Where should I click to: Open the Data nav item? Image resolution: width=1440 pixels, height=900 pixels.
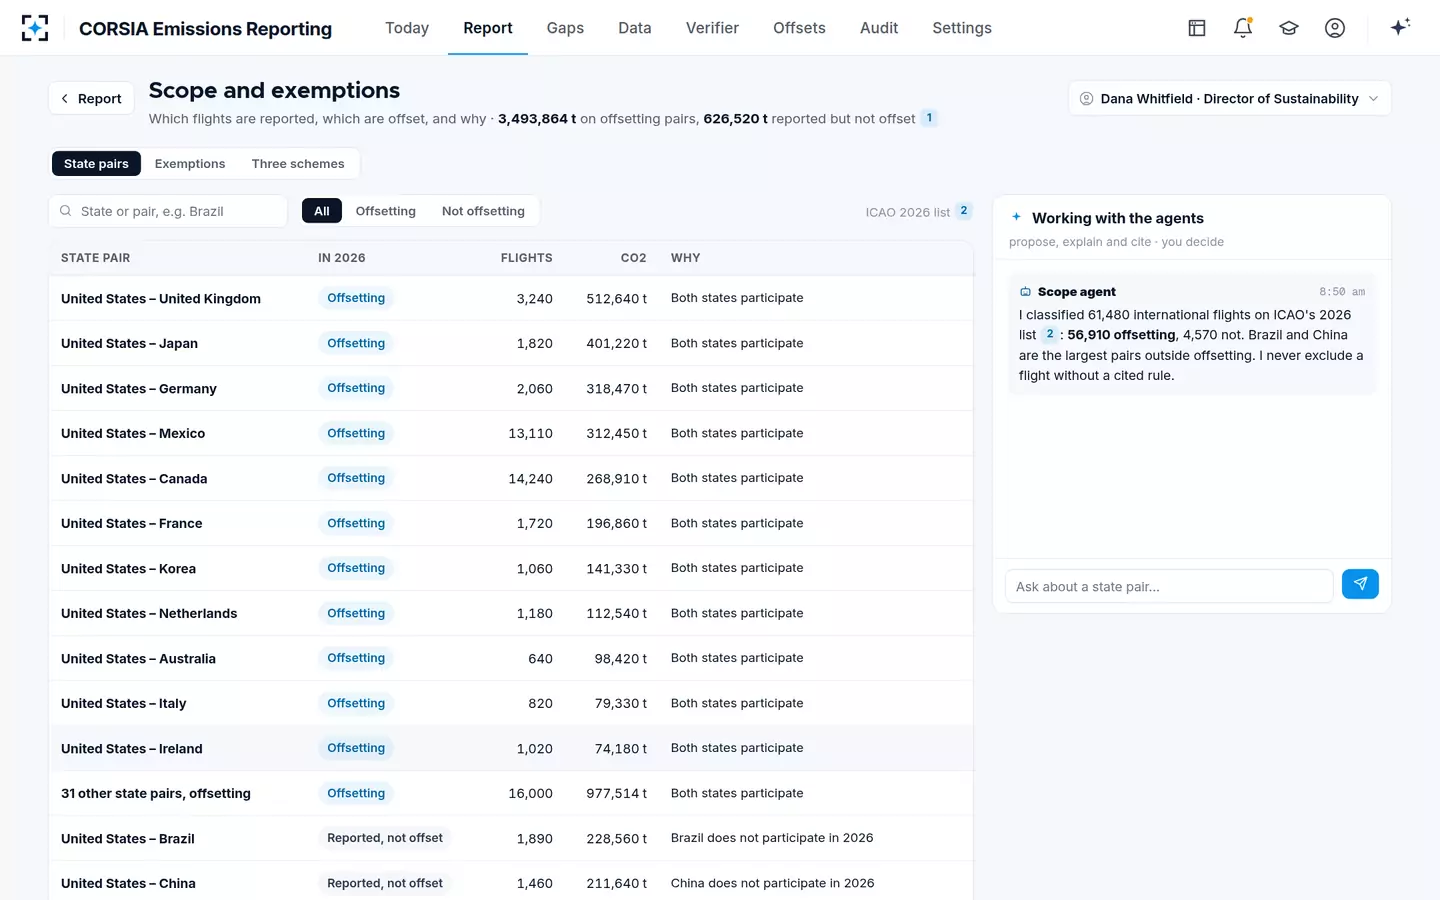[x=634, y=28]
